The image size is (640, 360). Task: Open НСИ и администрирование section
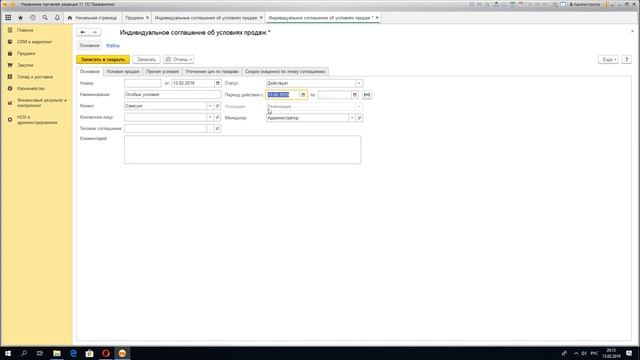(37, 120)
